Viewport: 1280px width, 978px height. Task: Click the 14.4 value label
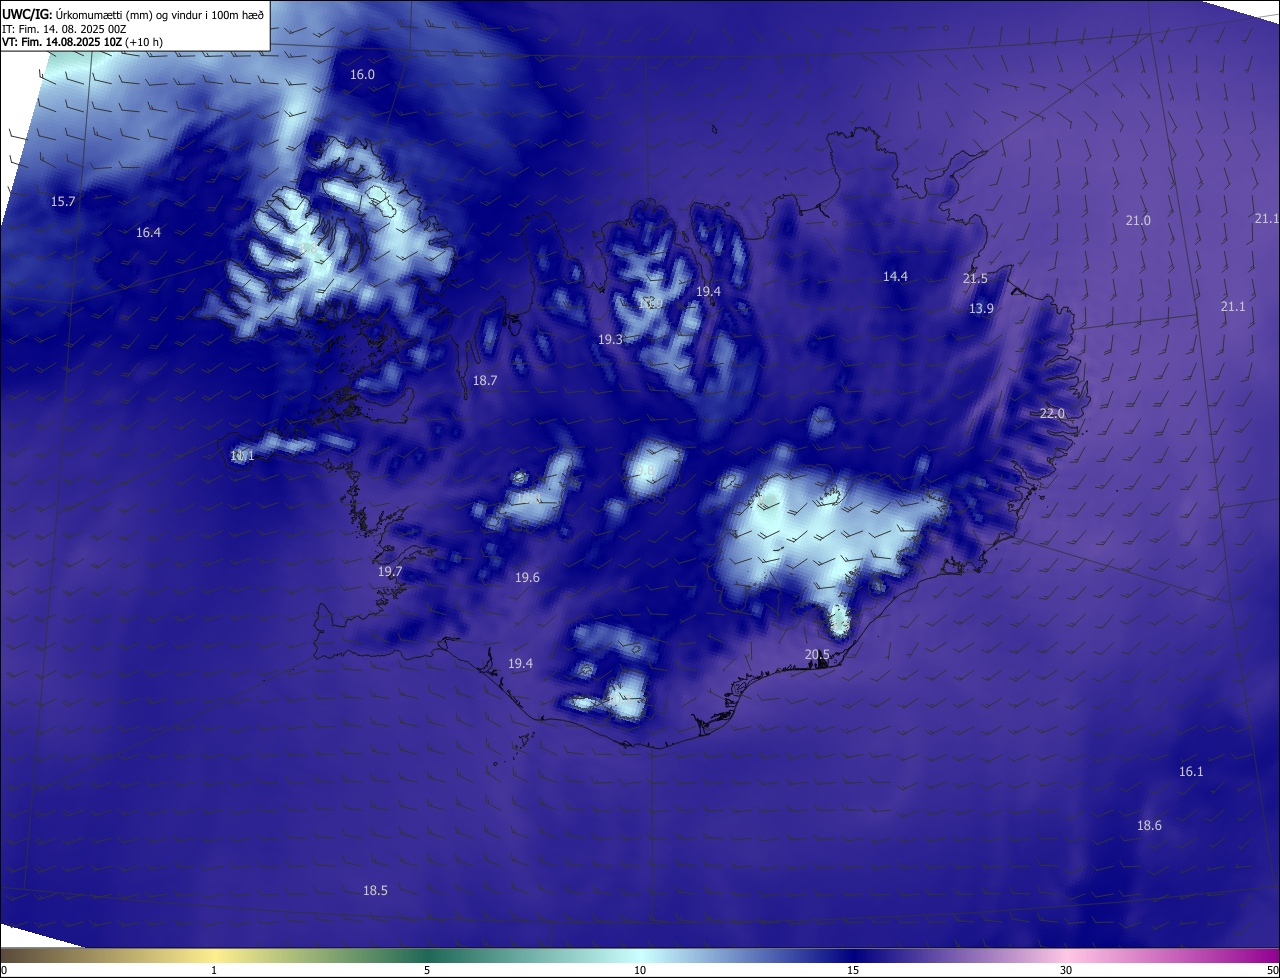pos(895,276)
